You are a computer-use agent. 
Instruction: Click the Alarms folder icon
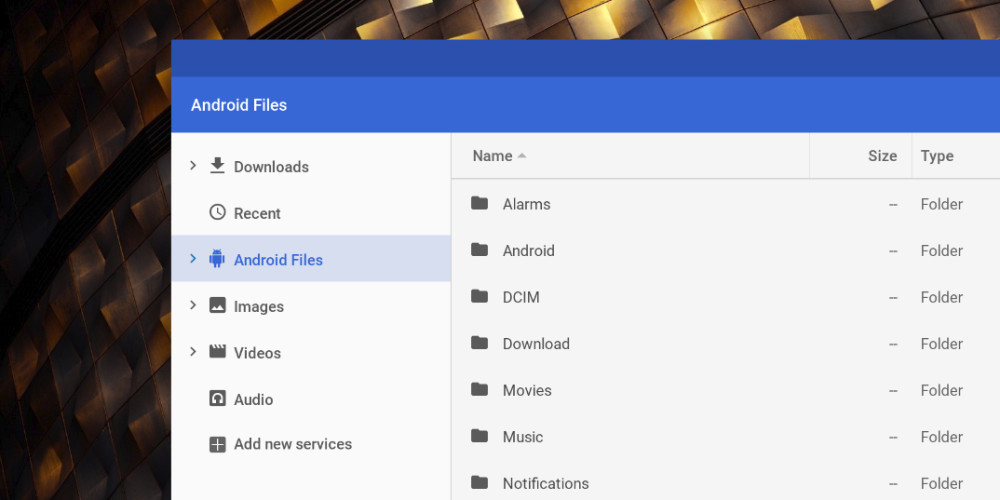[x=480, y=204]
